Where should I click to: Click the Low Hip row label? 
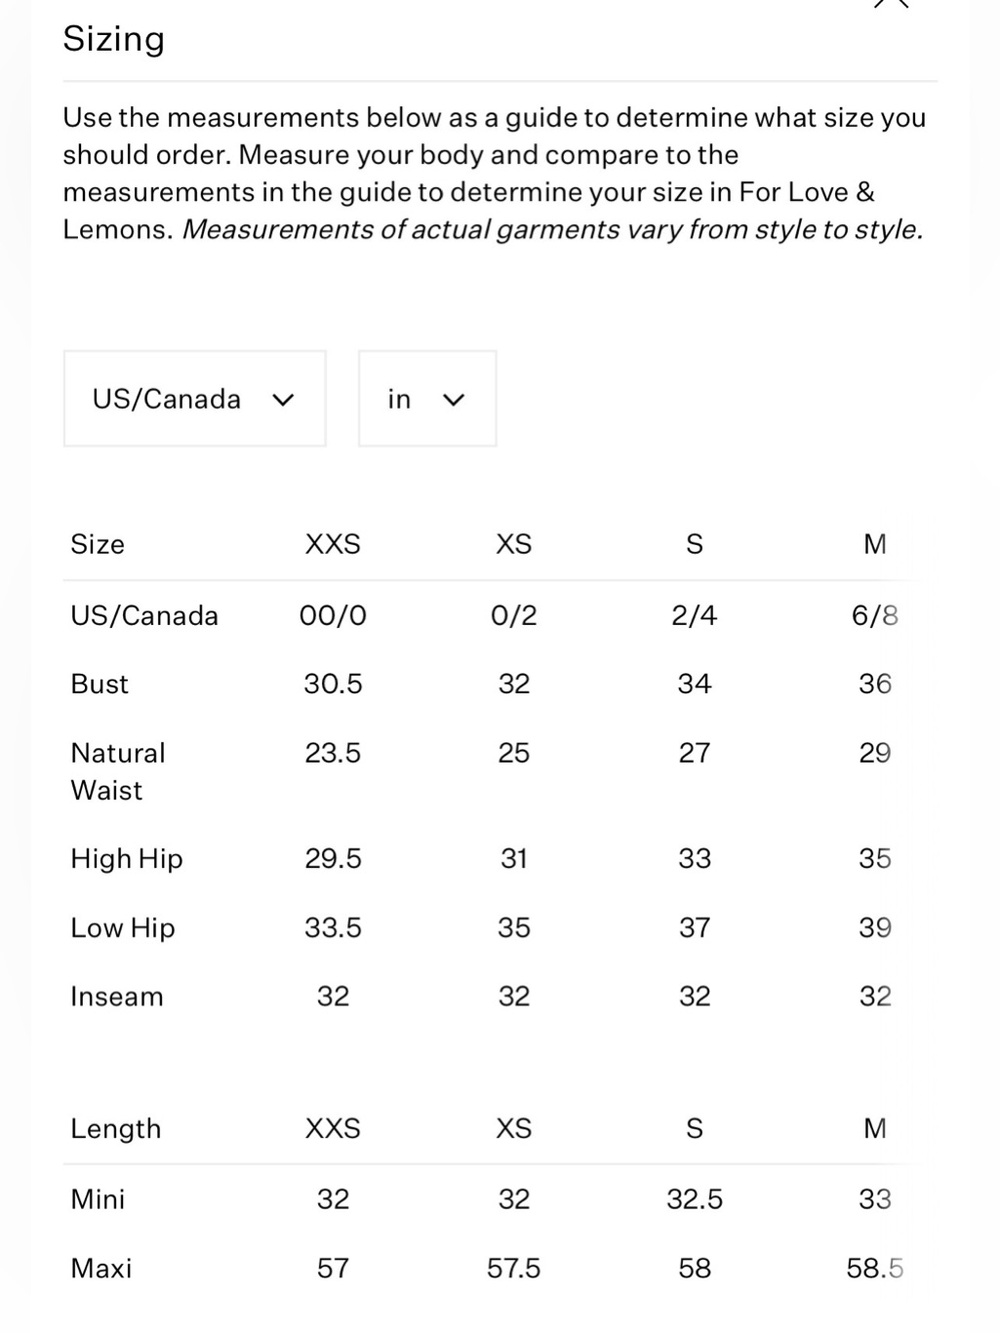123,928
